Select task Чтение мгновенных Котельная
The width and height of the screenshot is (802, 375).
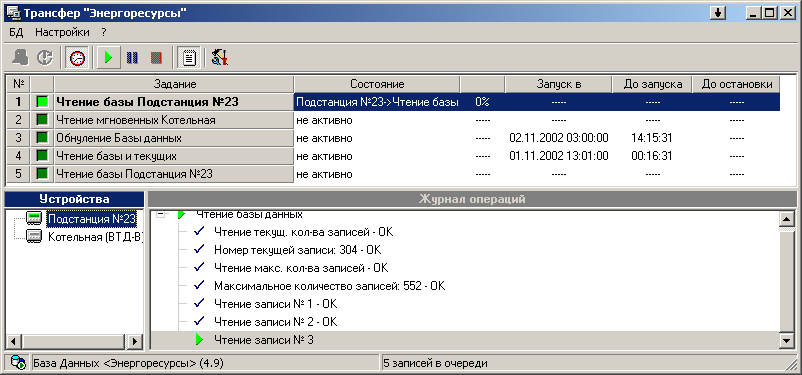pos(174,120)
